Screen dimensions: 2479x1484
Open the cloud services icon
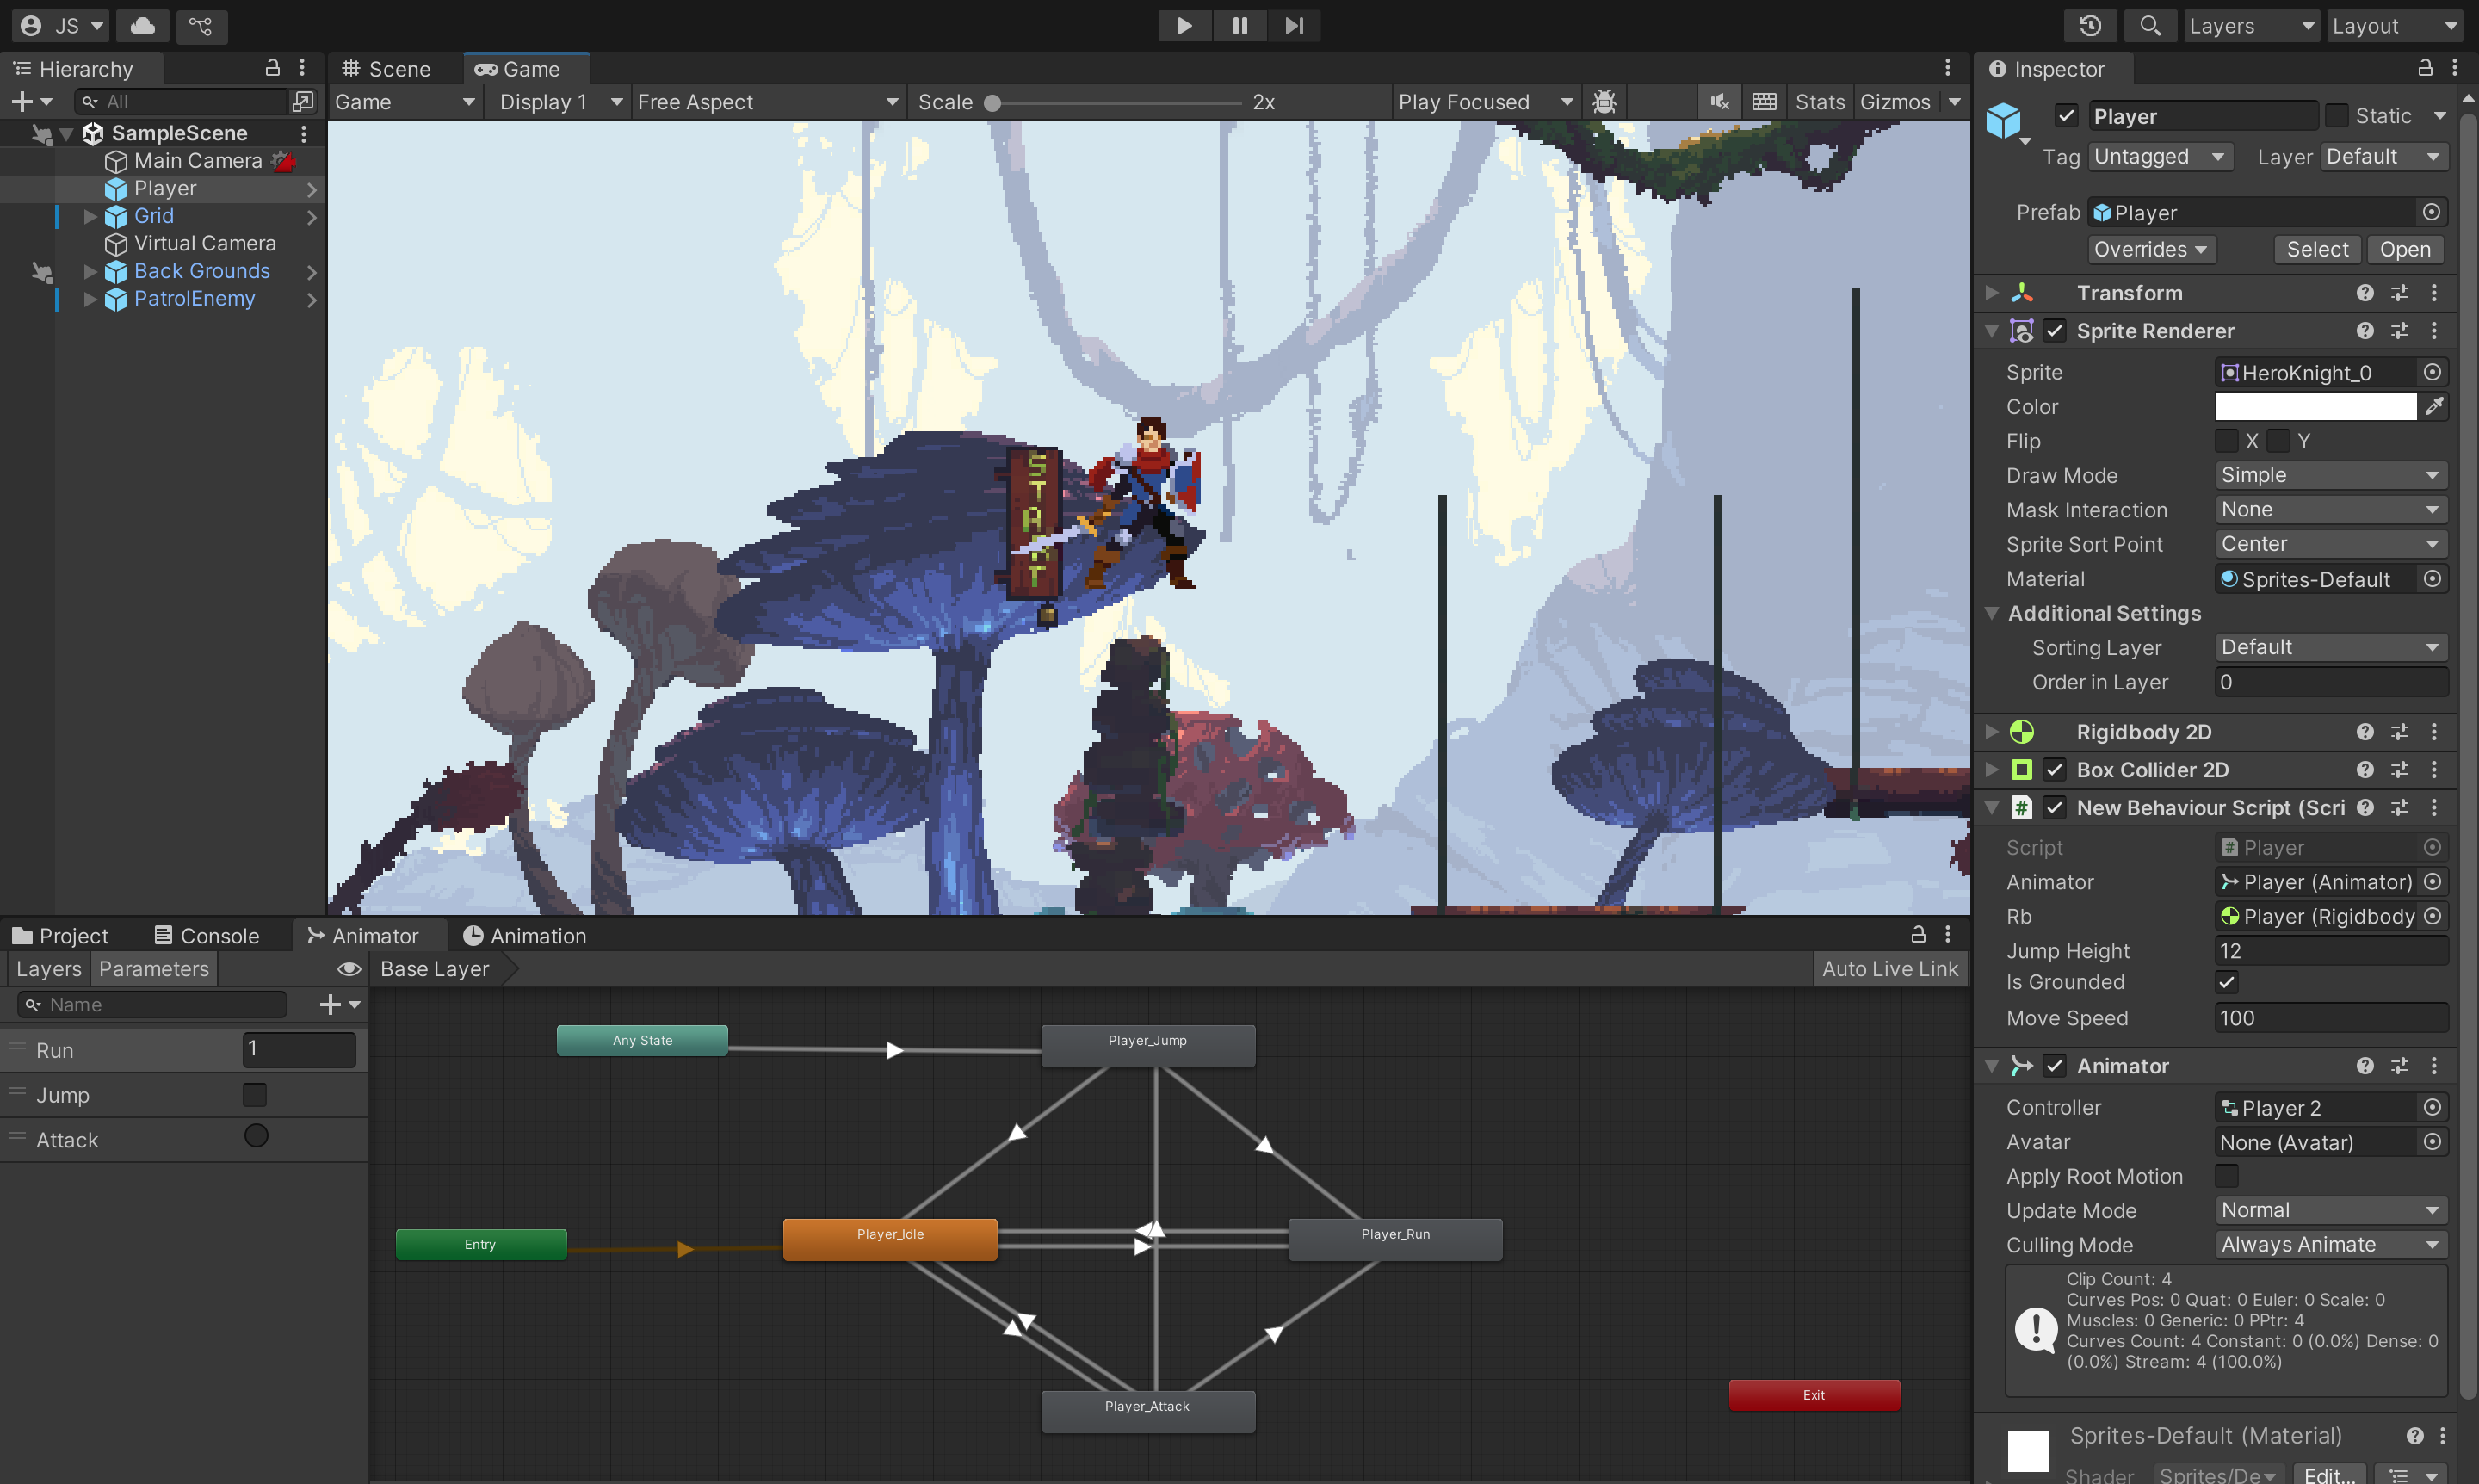click(x=142, y=26)
